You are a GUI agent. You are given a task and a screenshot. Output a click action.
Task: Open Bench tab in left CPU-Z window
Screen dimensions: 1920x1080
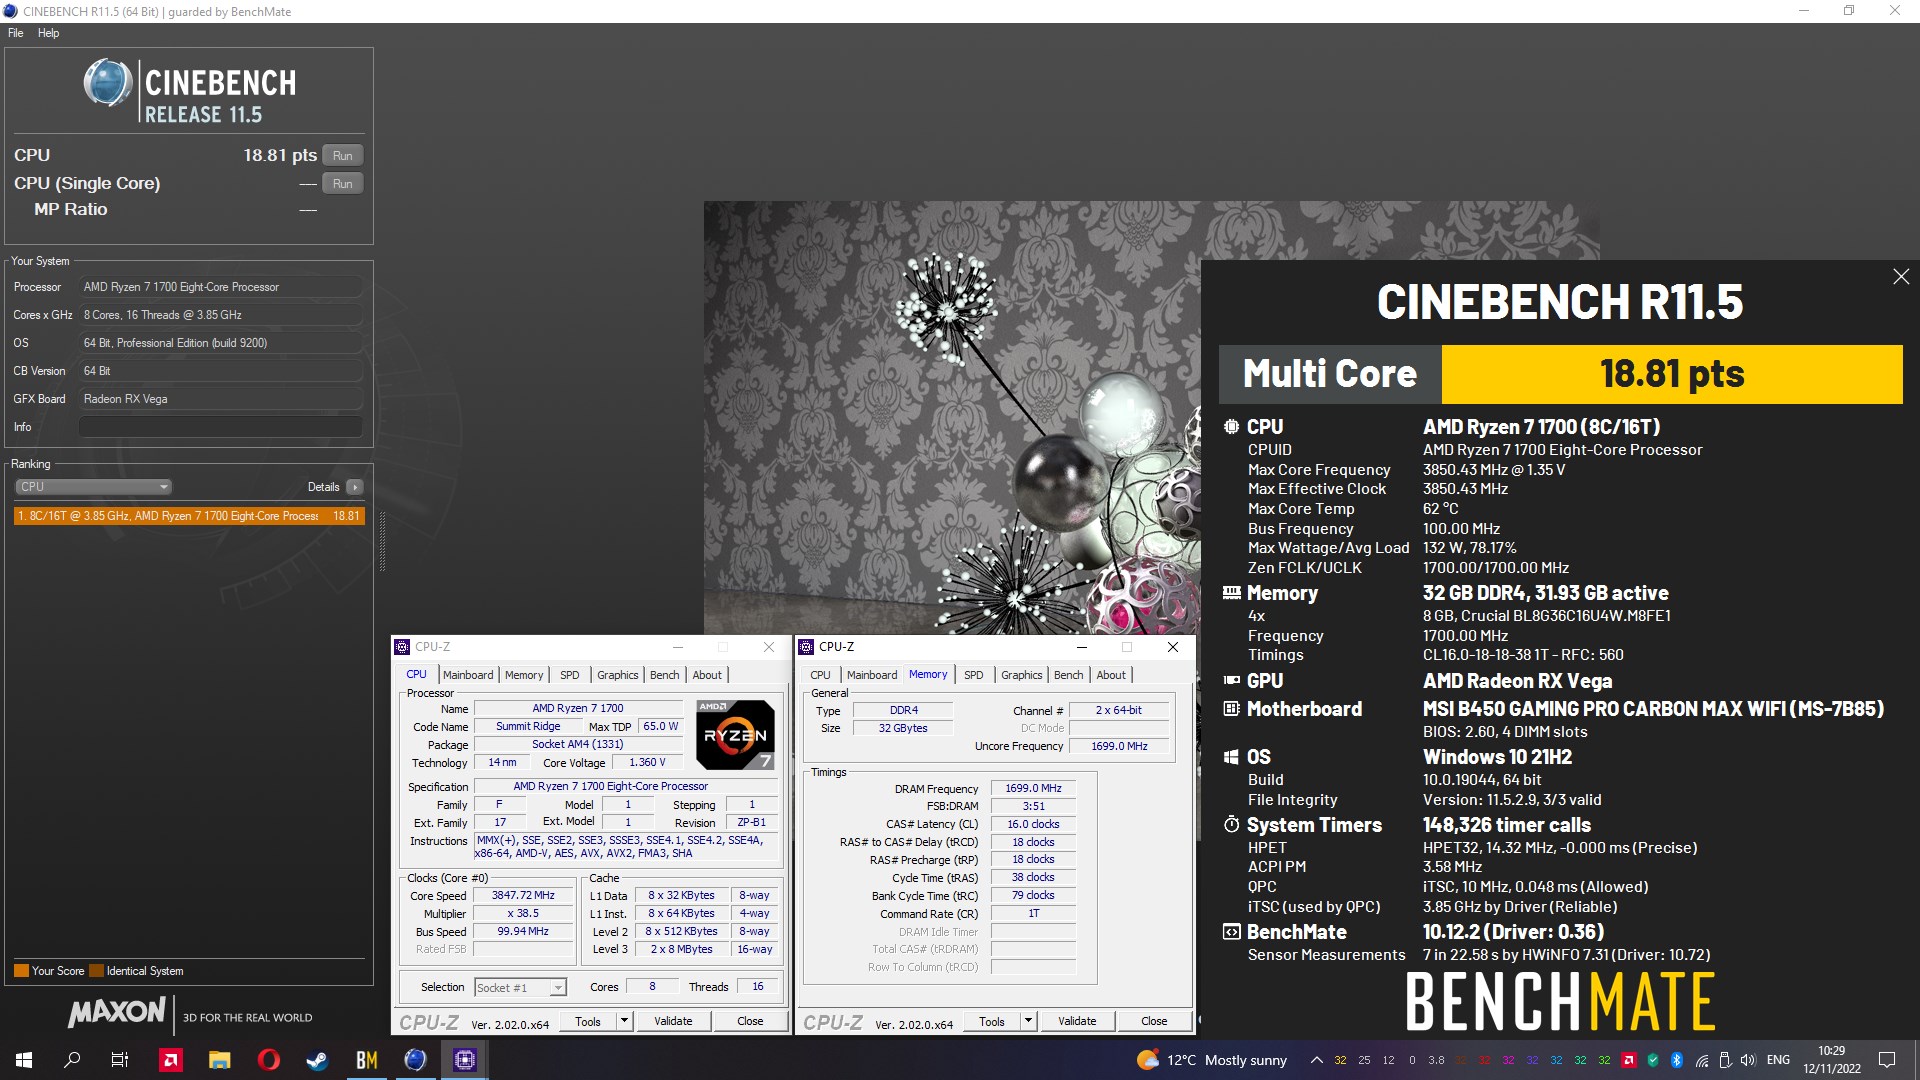664,675
